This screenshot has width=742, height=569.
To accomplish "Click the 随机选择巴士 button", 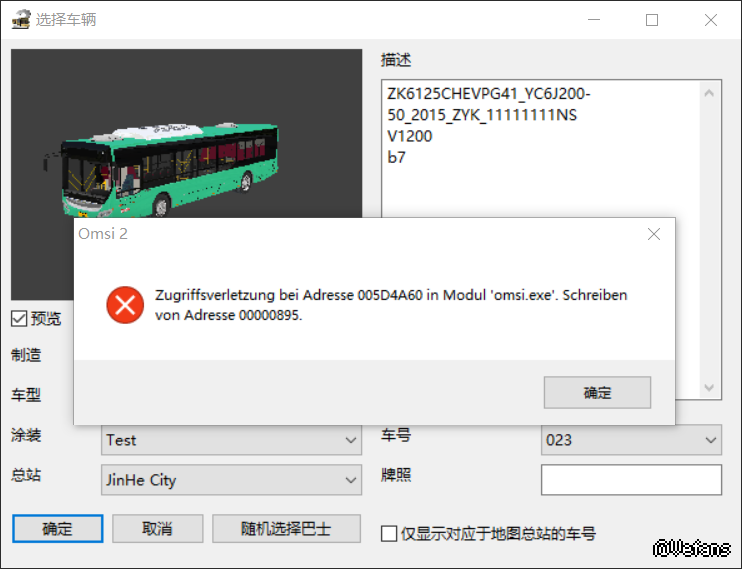I will 286,528.
